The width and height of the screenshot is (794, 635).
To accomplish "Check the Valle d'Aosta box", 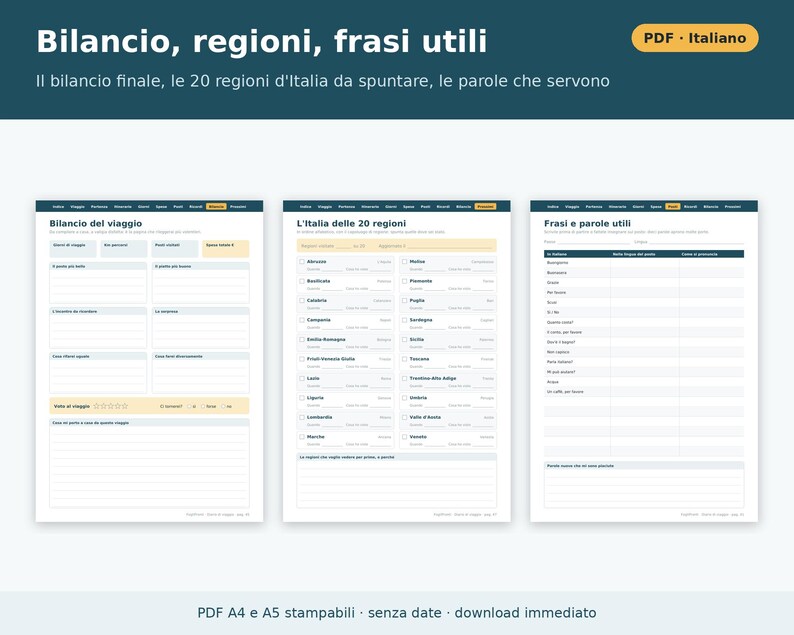I will [405, 417].
